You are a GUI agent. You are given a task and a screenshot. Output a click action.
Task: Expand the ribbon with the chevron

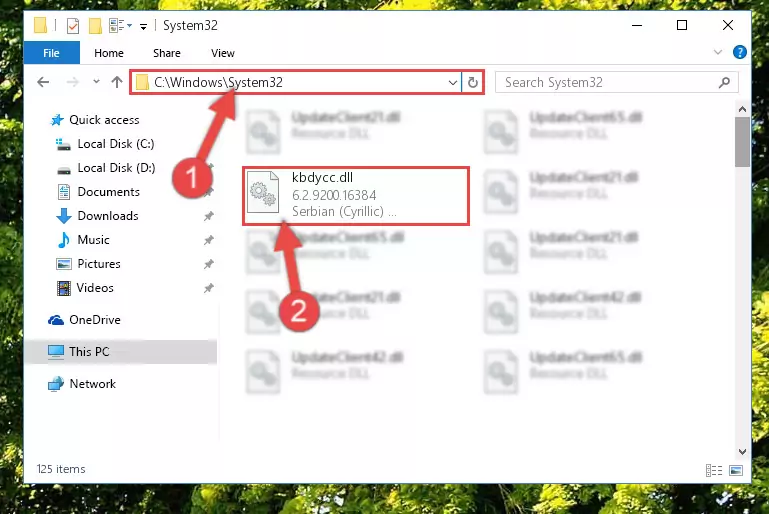click(x=718, y=52)
